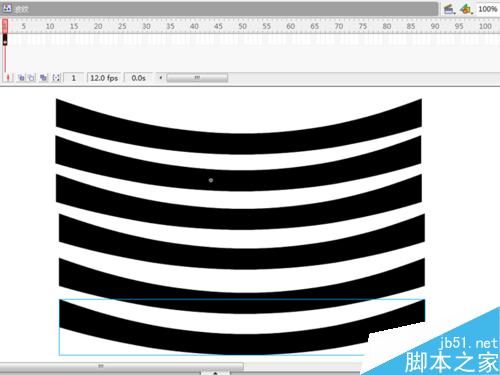Click the 100% zoom level box
The width and height of the screenshot is (500, 375).
pos(488,9)
